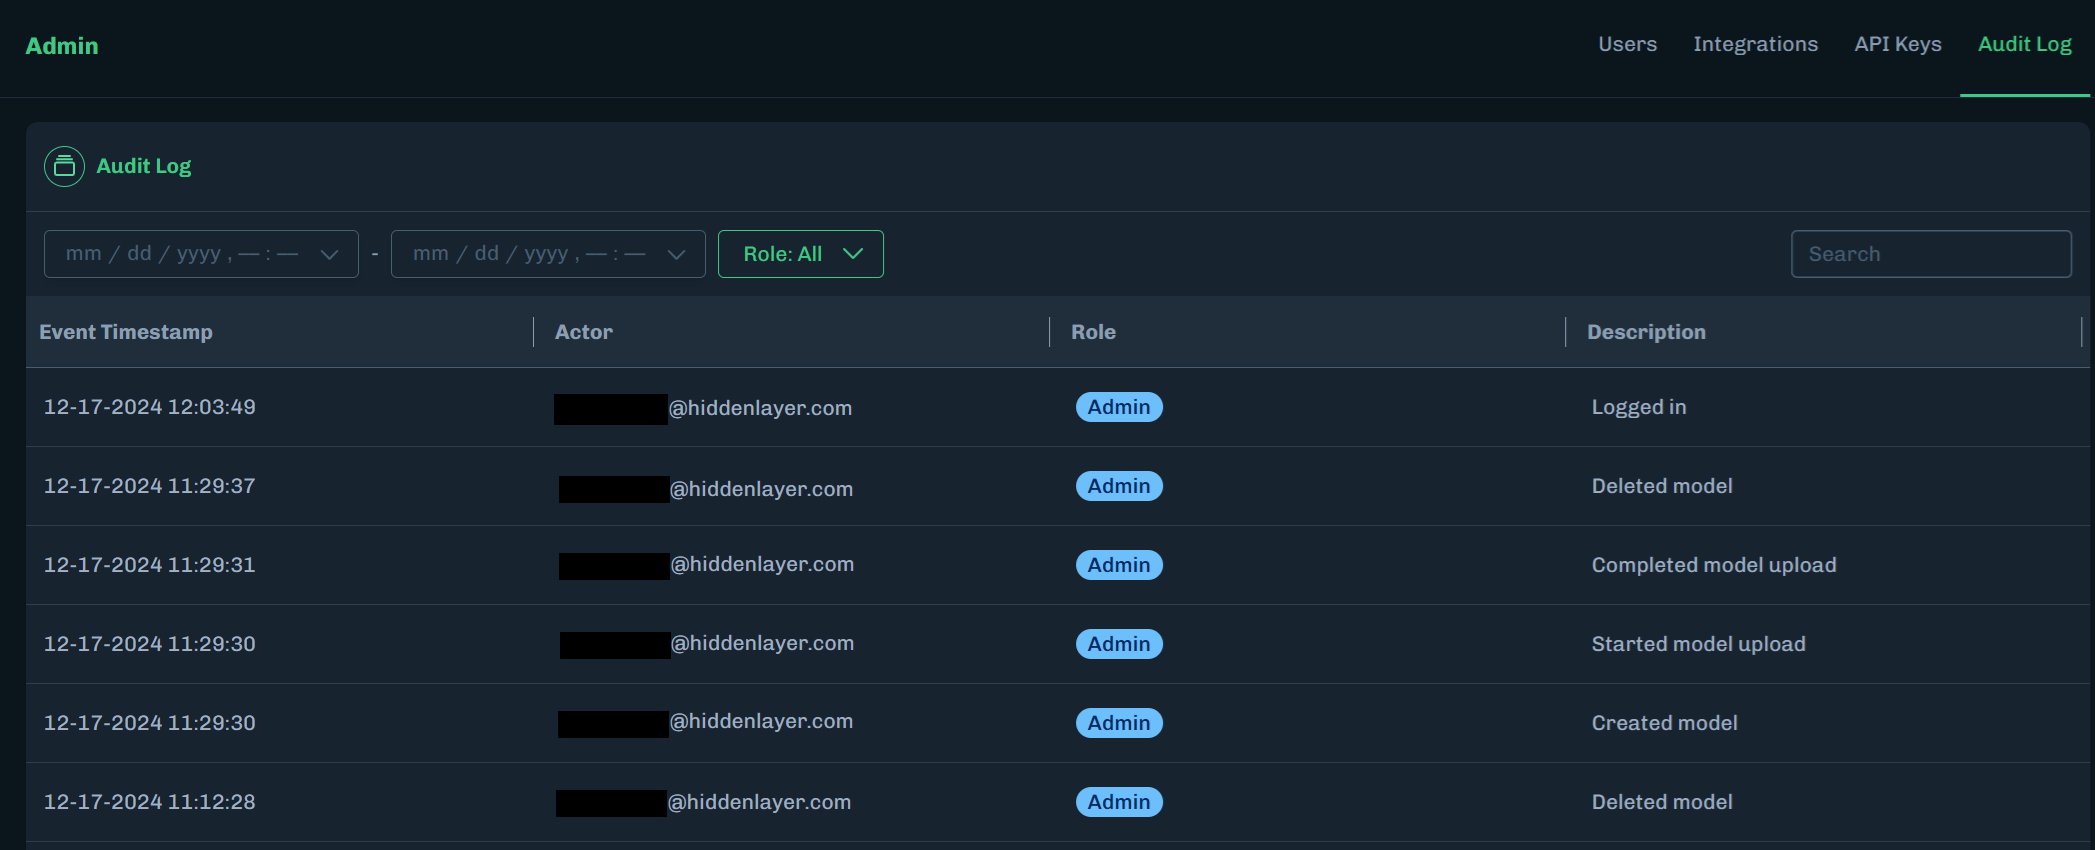Click the Admin badge on Logged in row

(x=1119, y=407)
